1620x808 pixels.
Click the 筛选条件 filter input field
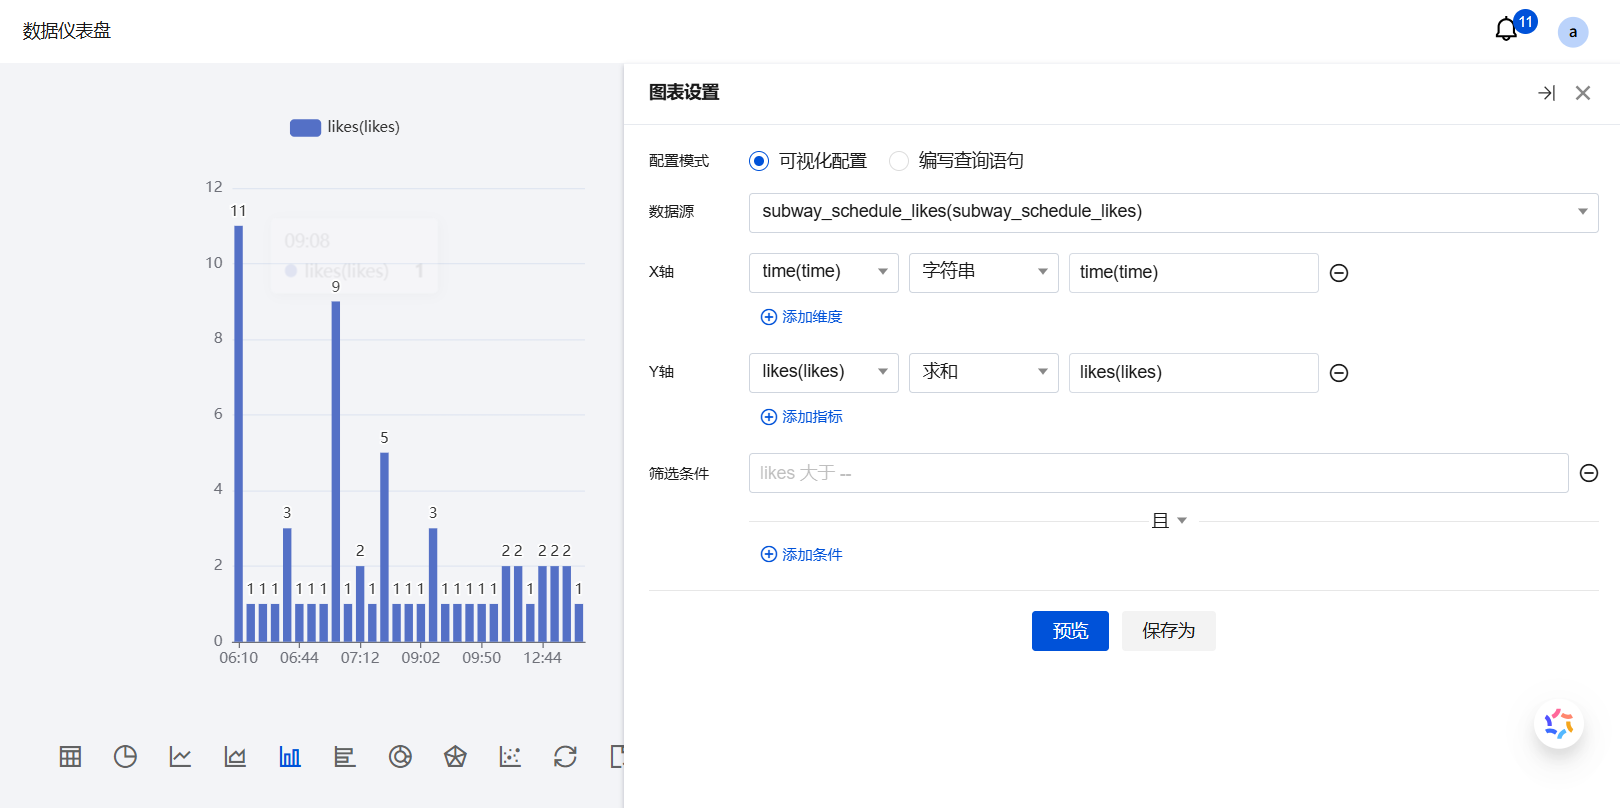pos(1158,473)
